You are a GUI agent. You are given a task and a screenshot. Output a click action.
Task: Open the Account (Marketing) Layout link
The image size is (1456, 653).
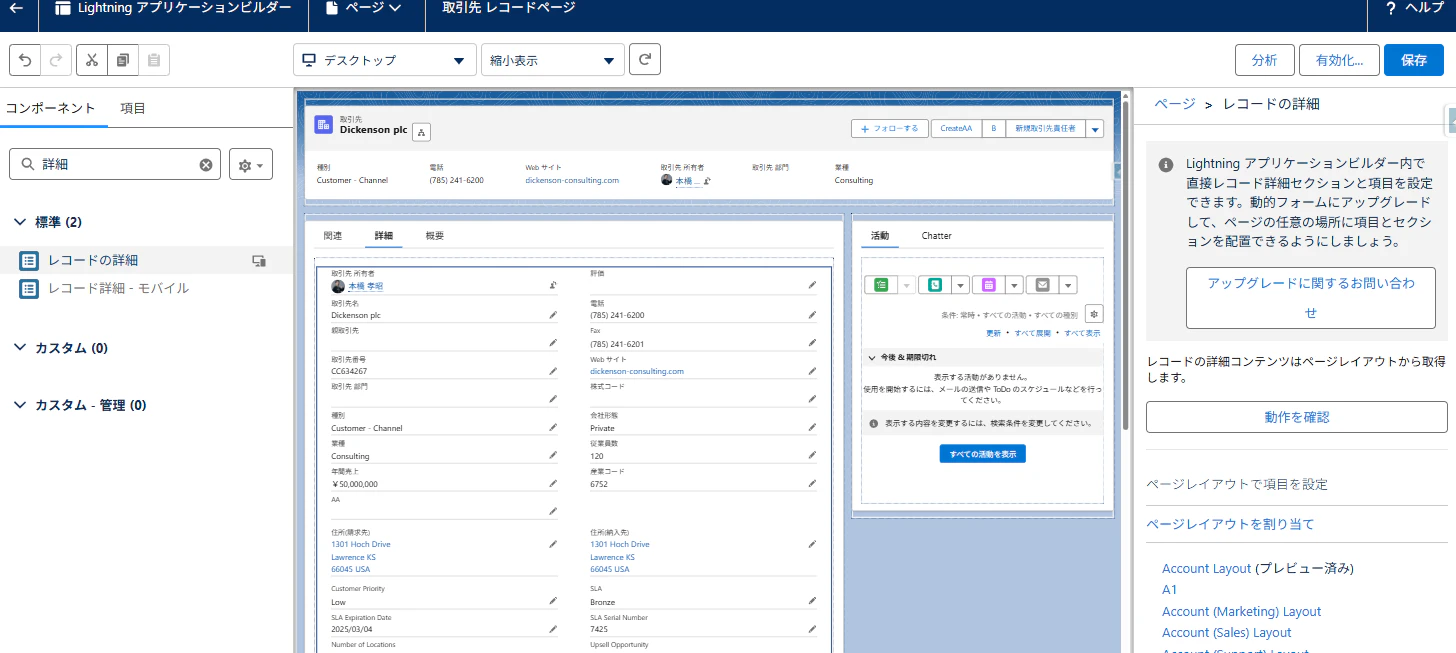[1241, 611]
